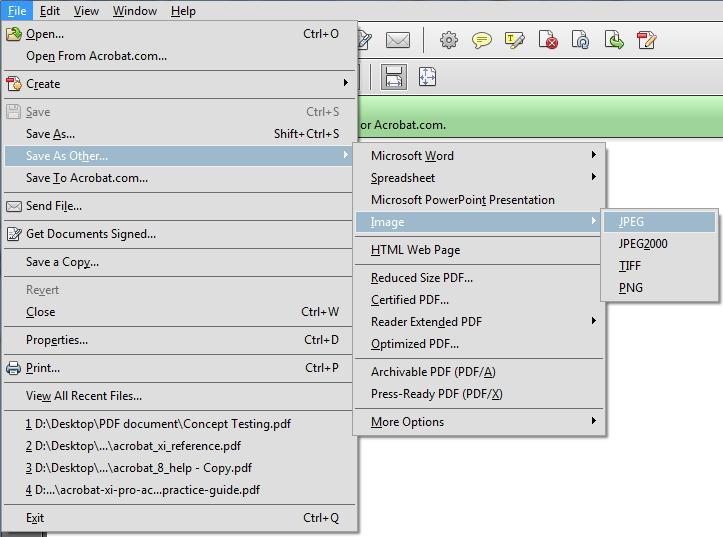The image size is (723, 537).
Task: Select the Open... menu entry
Action: coord(178,34)
